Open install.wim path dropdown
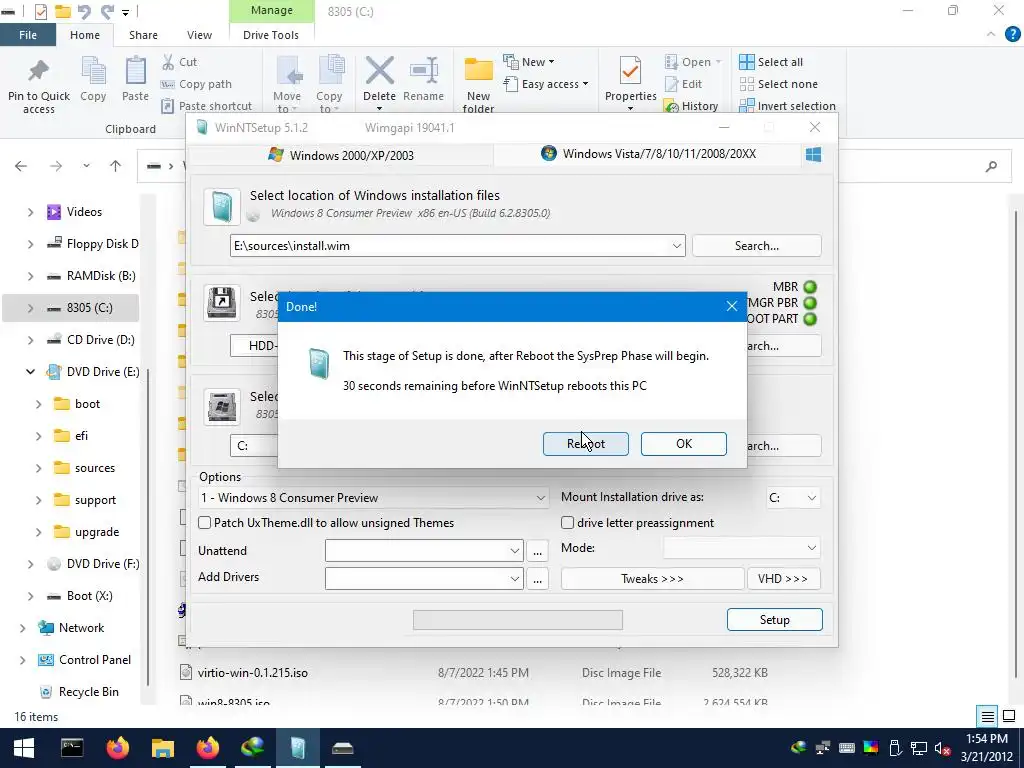1024x768 pixels. click(x=676, y=246)
